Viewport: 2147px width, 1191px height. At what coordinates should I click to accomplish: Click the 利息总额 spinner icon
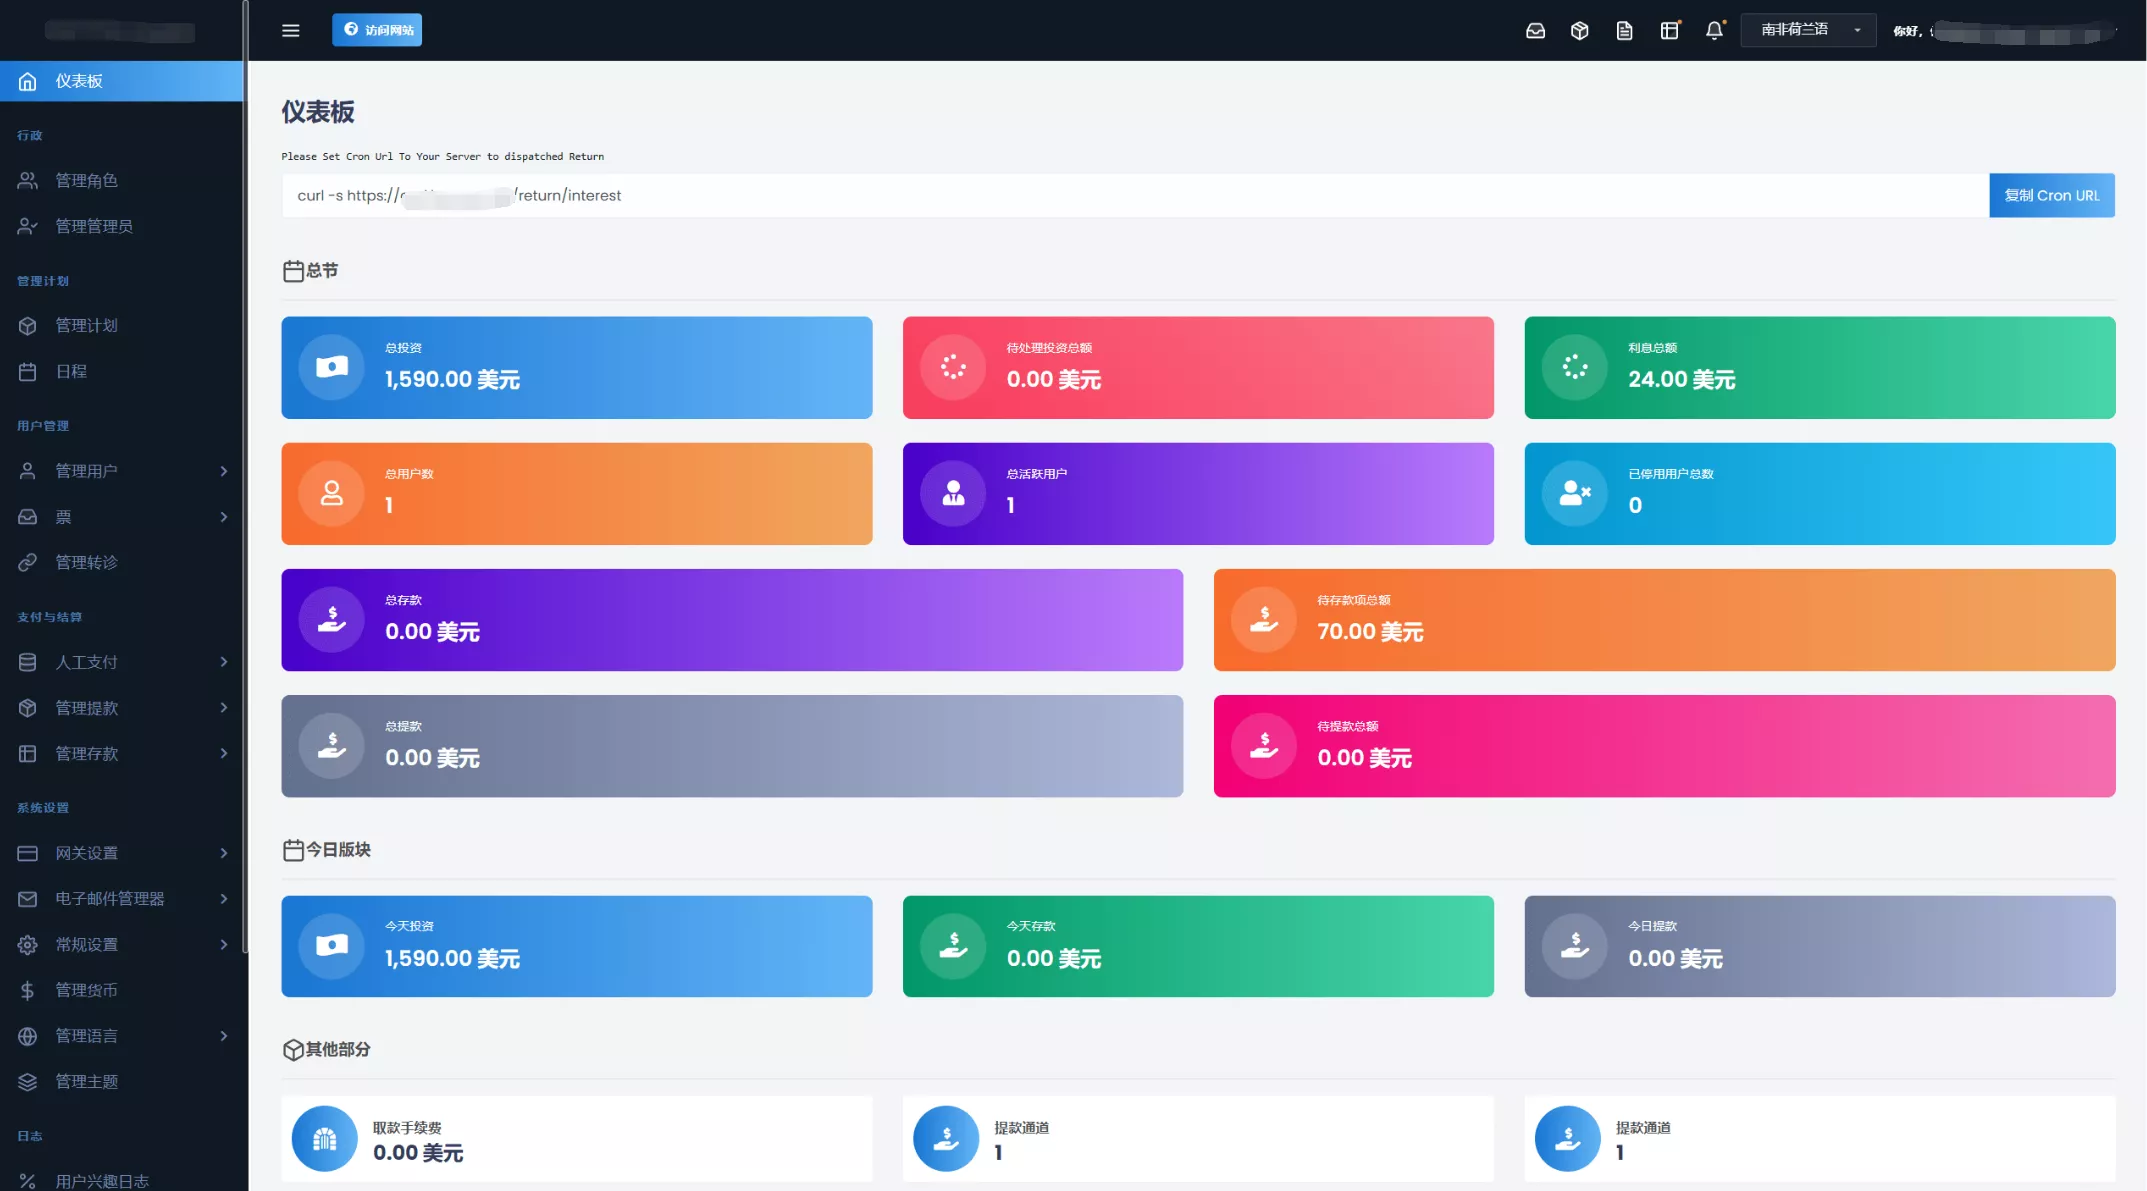pyautogui.click(x=1575, y=367)
